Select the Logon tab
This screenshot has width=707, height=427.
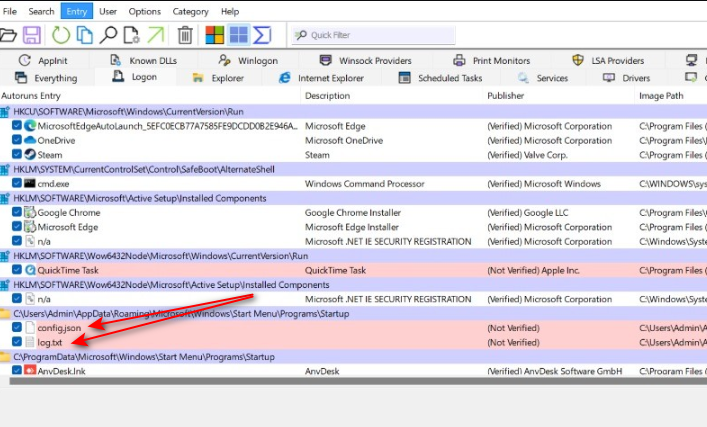point(134,77)
